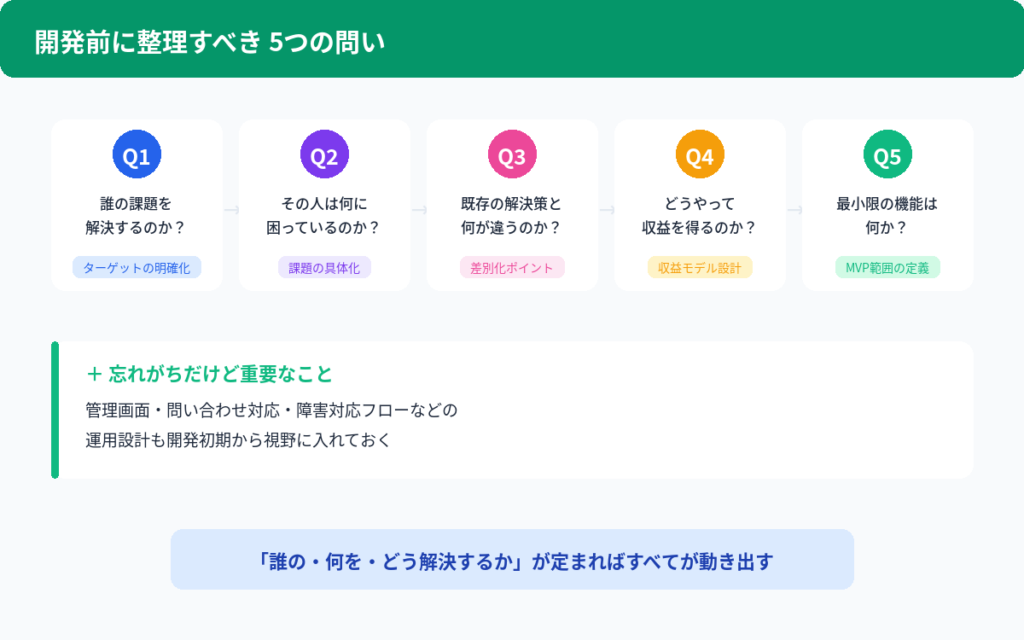Click the 収益モデル設計 yellow tag
Viewport: 1024px width, 640px height.
point(700,267)
